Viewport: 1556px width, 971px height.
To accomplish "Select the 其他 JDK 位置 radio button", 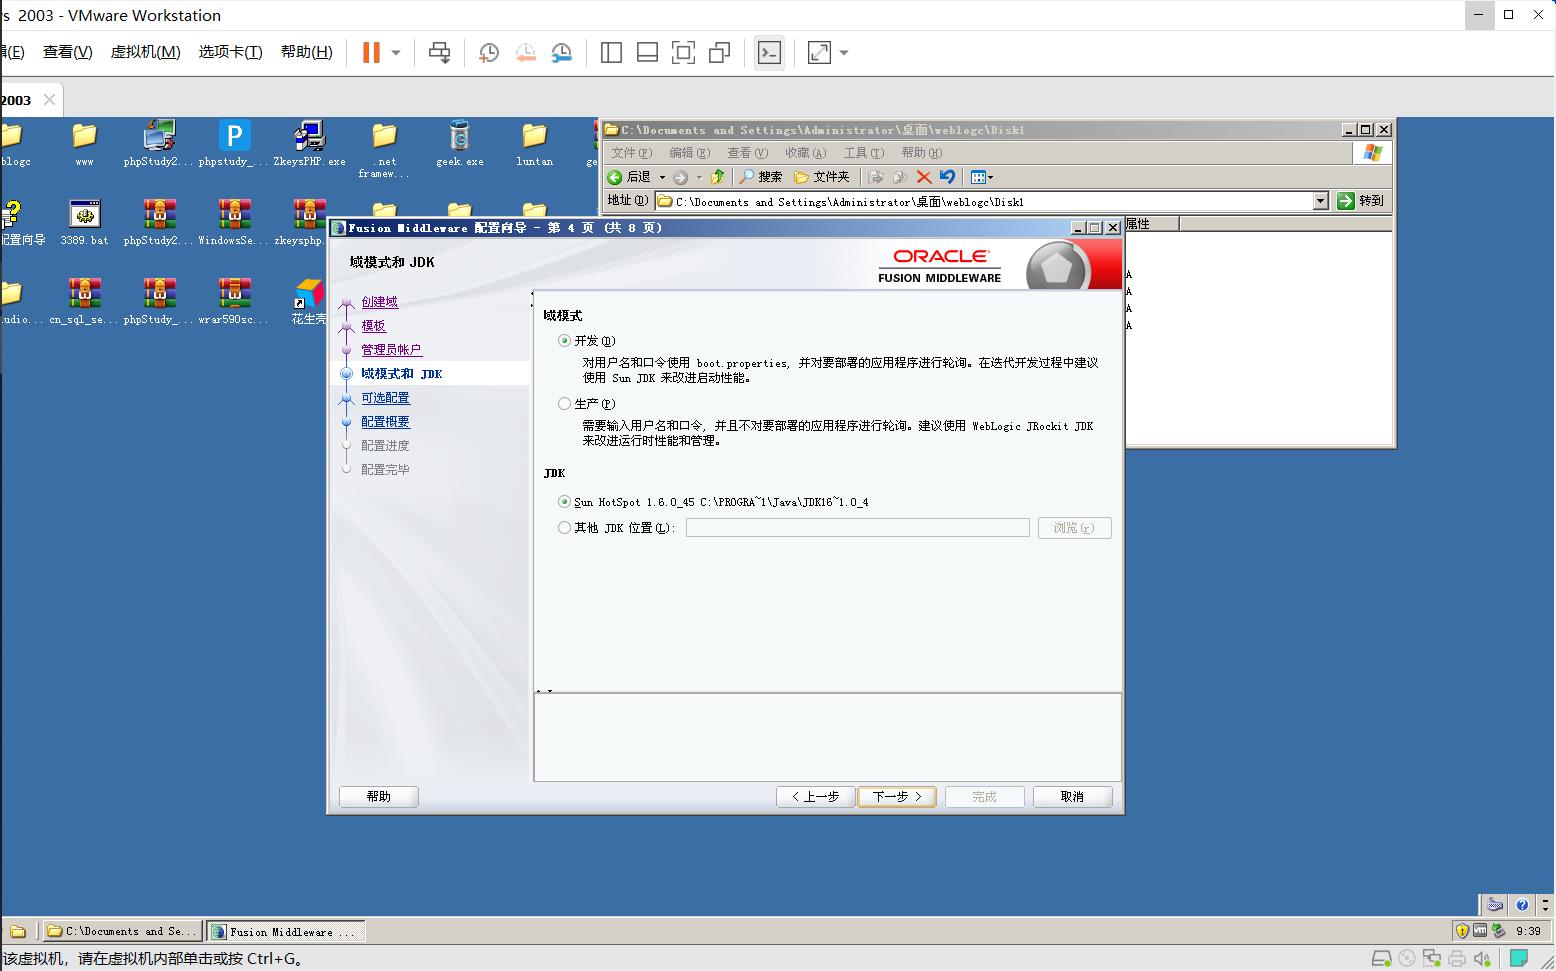I will [564, 528].
